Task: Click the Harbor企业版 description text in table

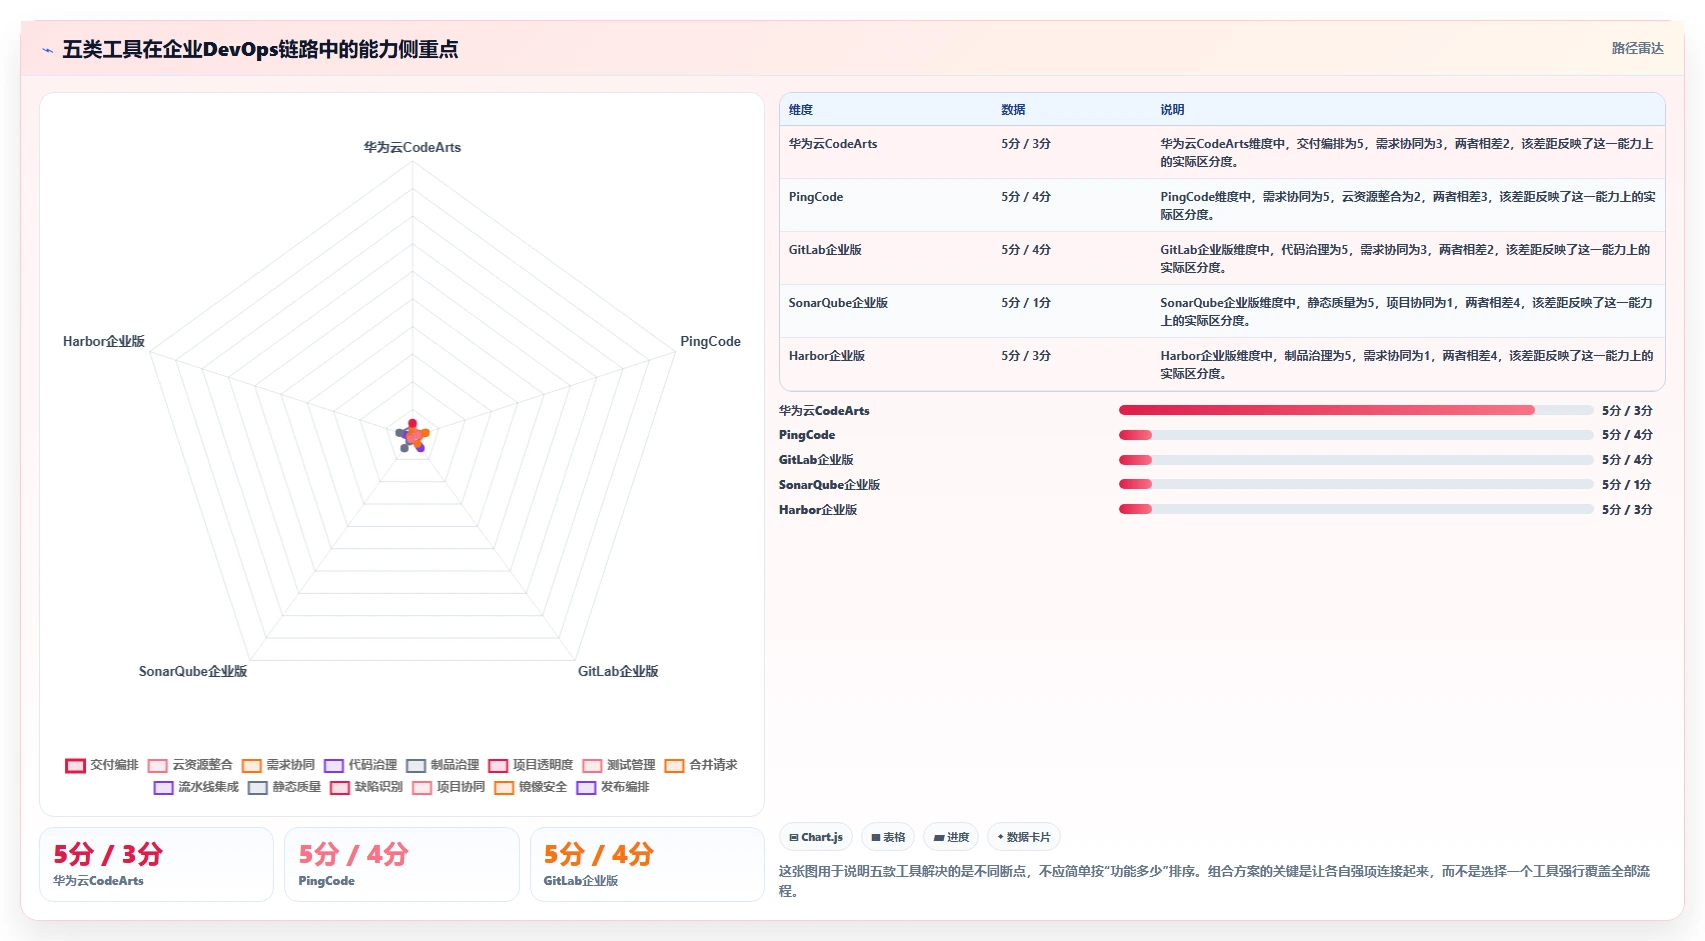Action: [x=1407, y=364]
